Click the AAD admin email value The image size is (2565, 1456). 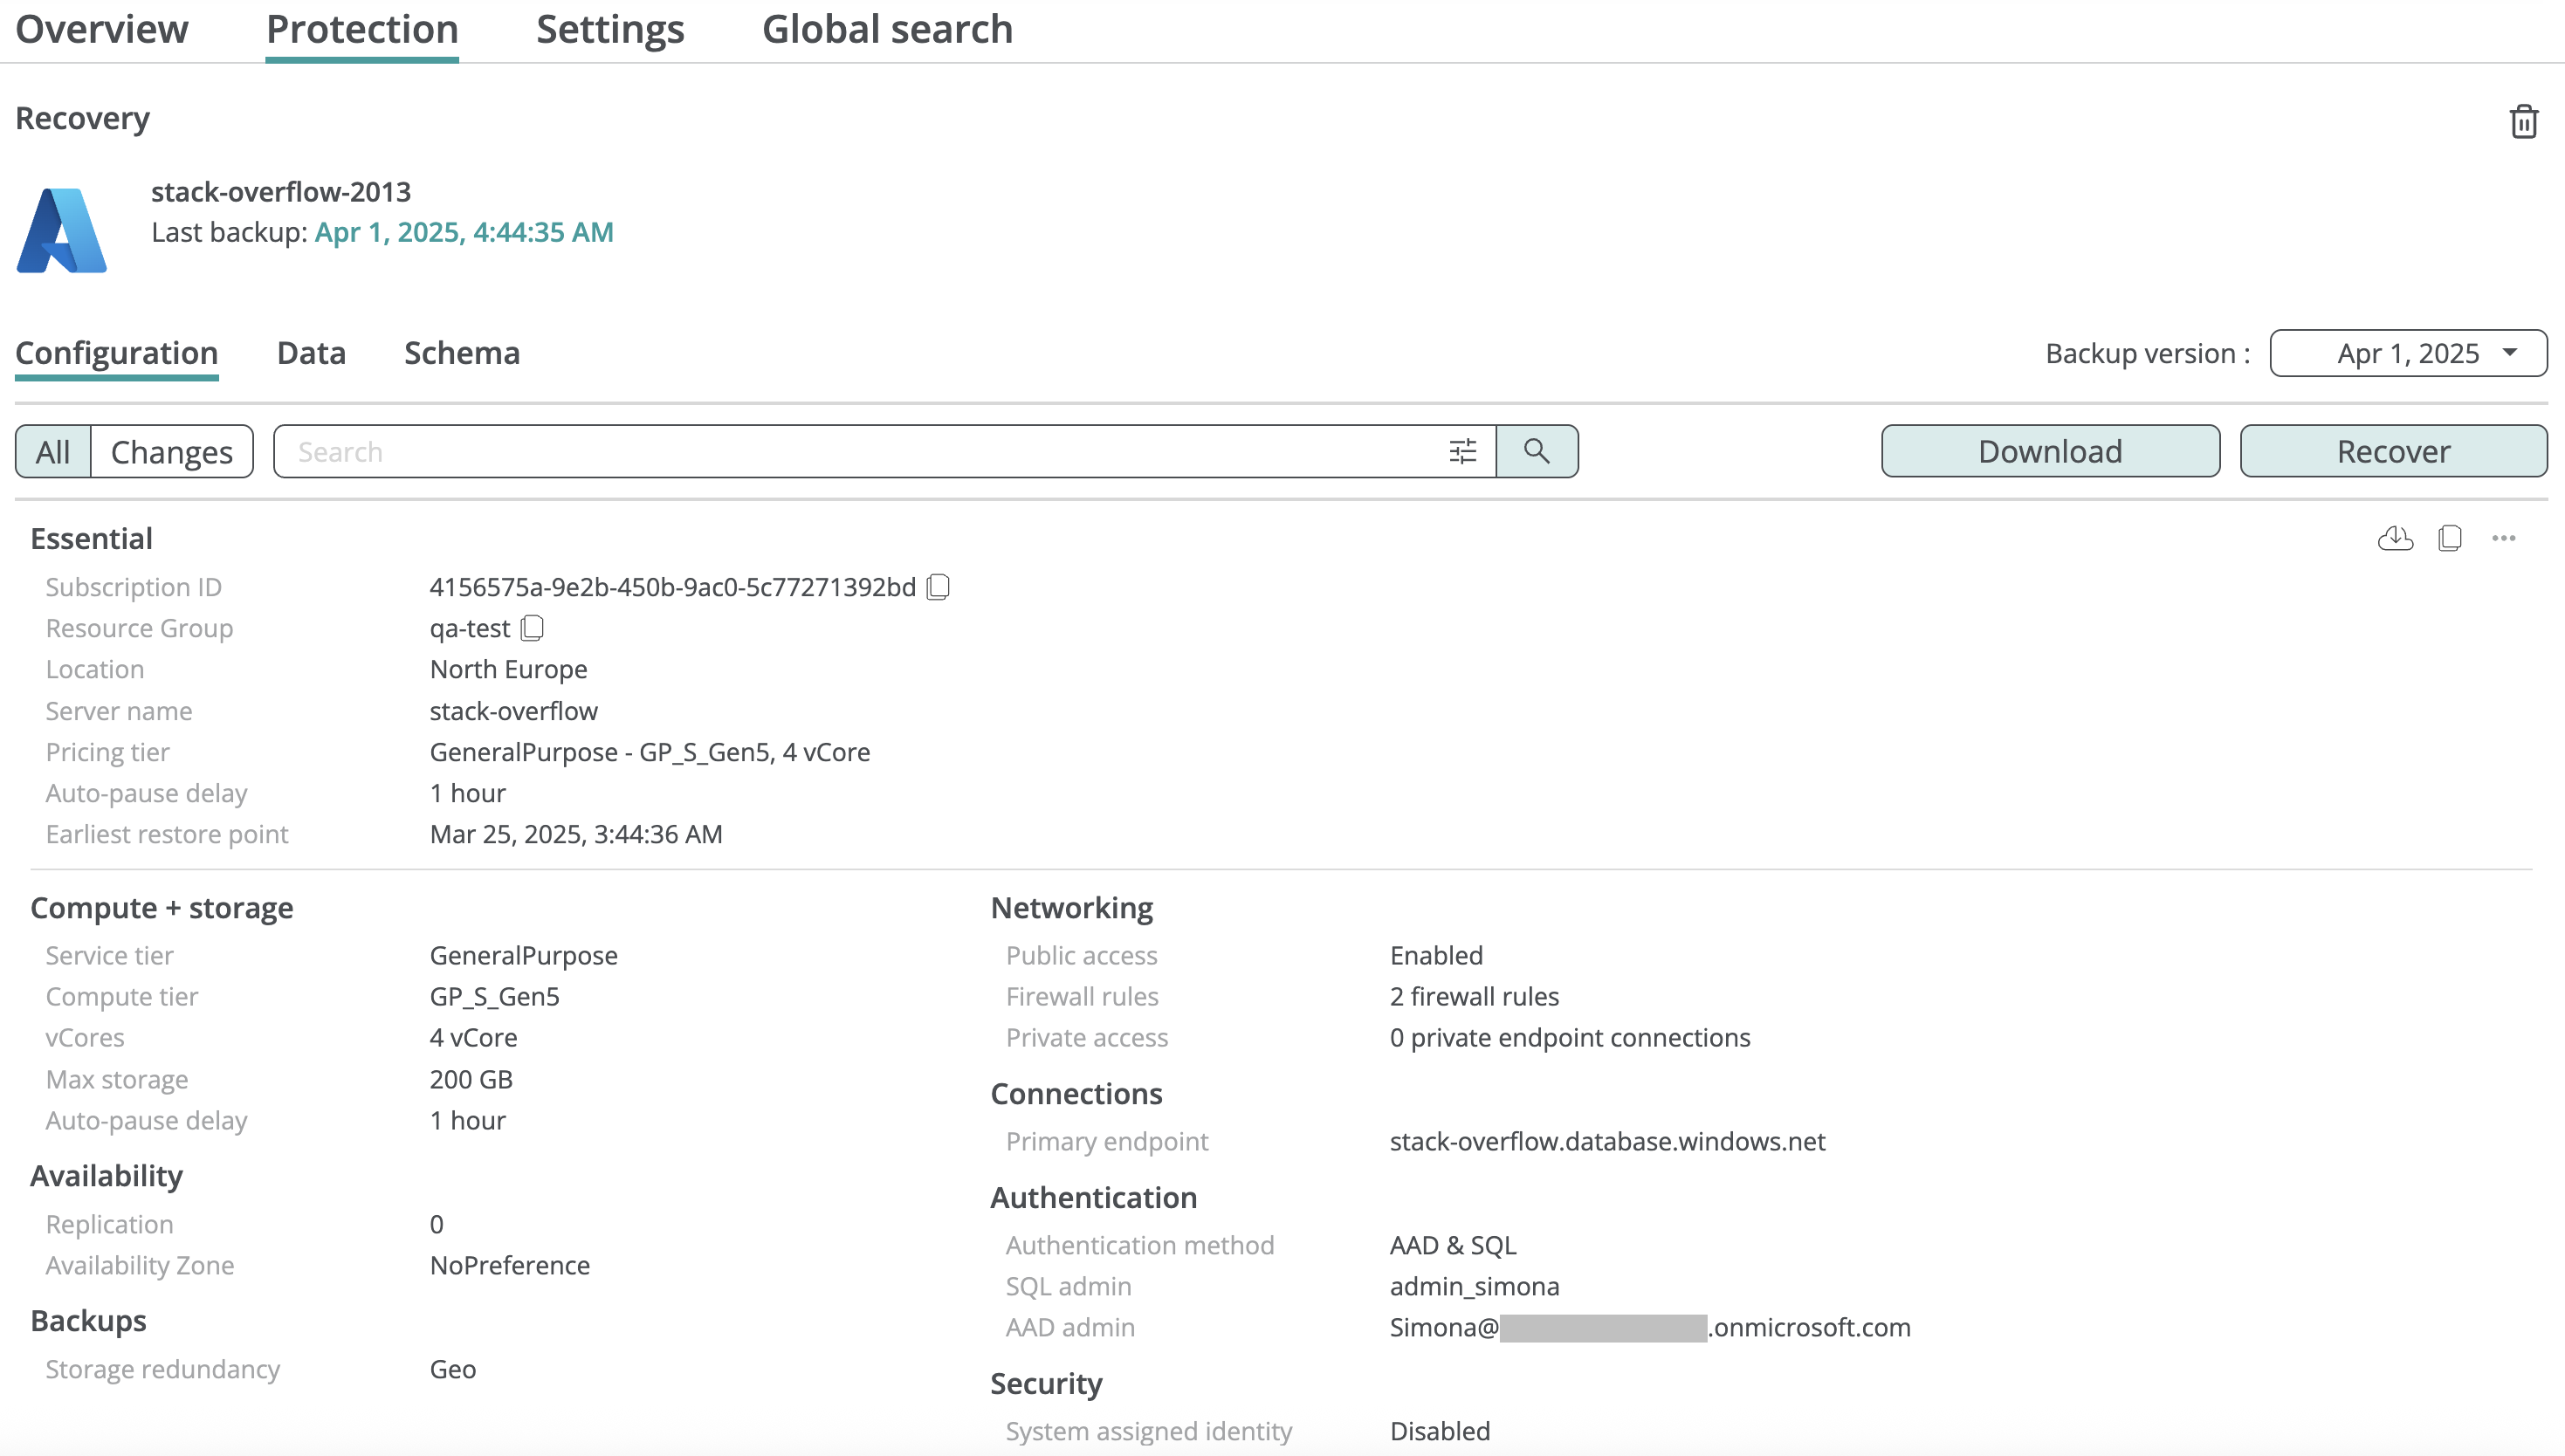(1650, 1328)
